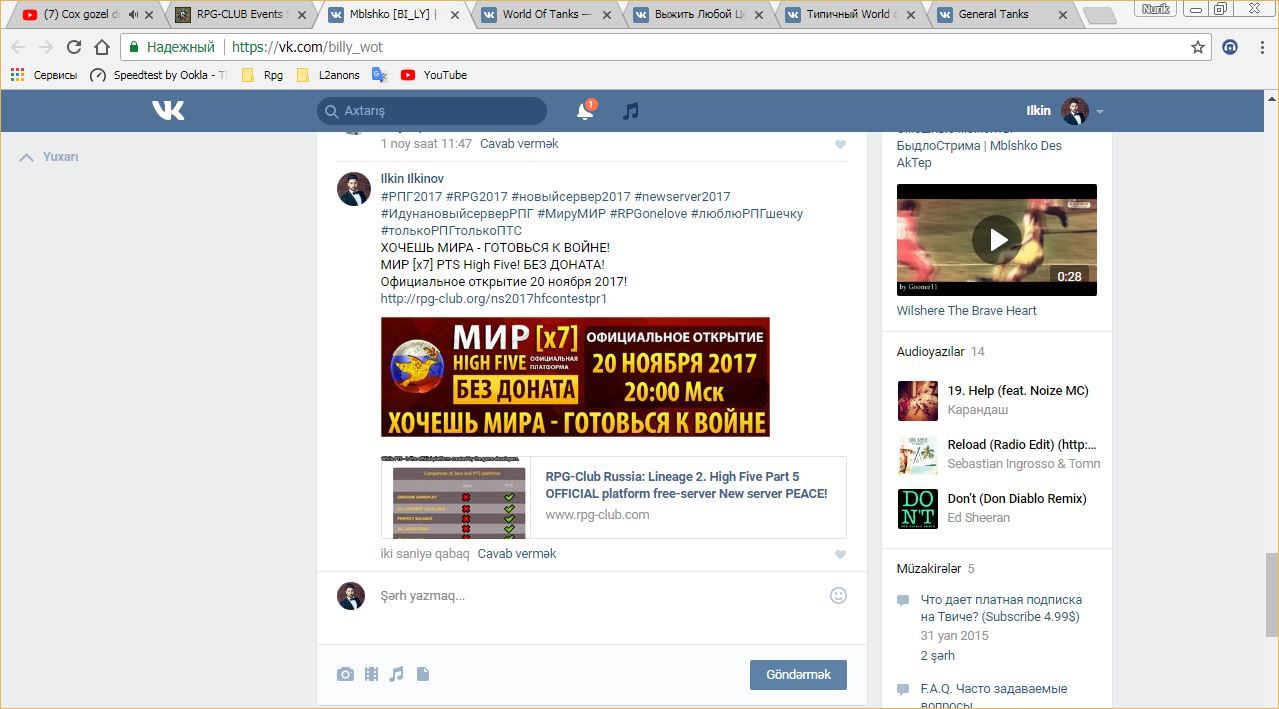Expand the Ilkin profile dropdown arrow
The height and width of the screenshot is (709, 1279).
click(x=1100, y=112)
